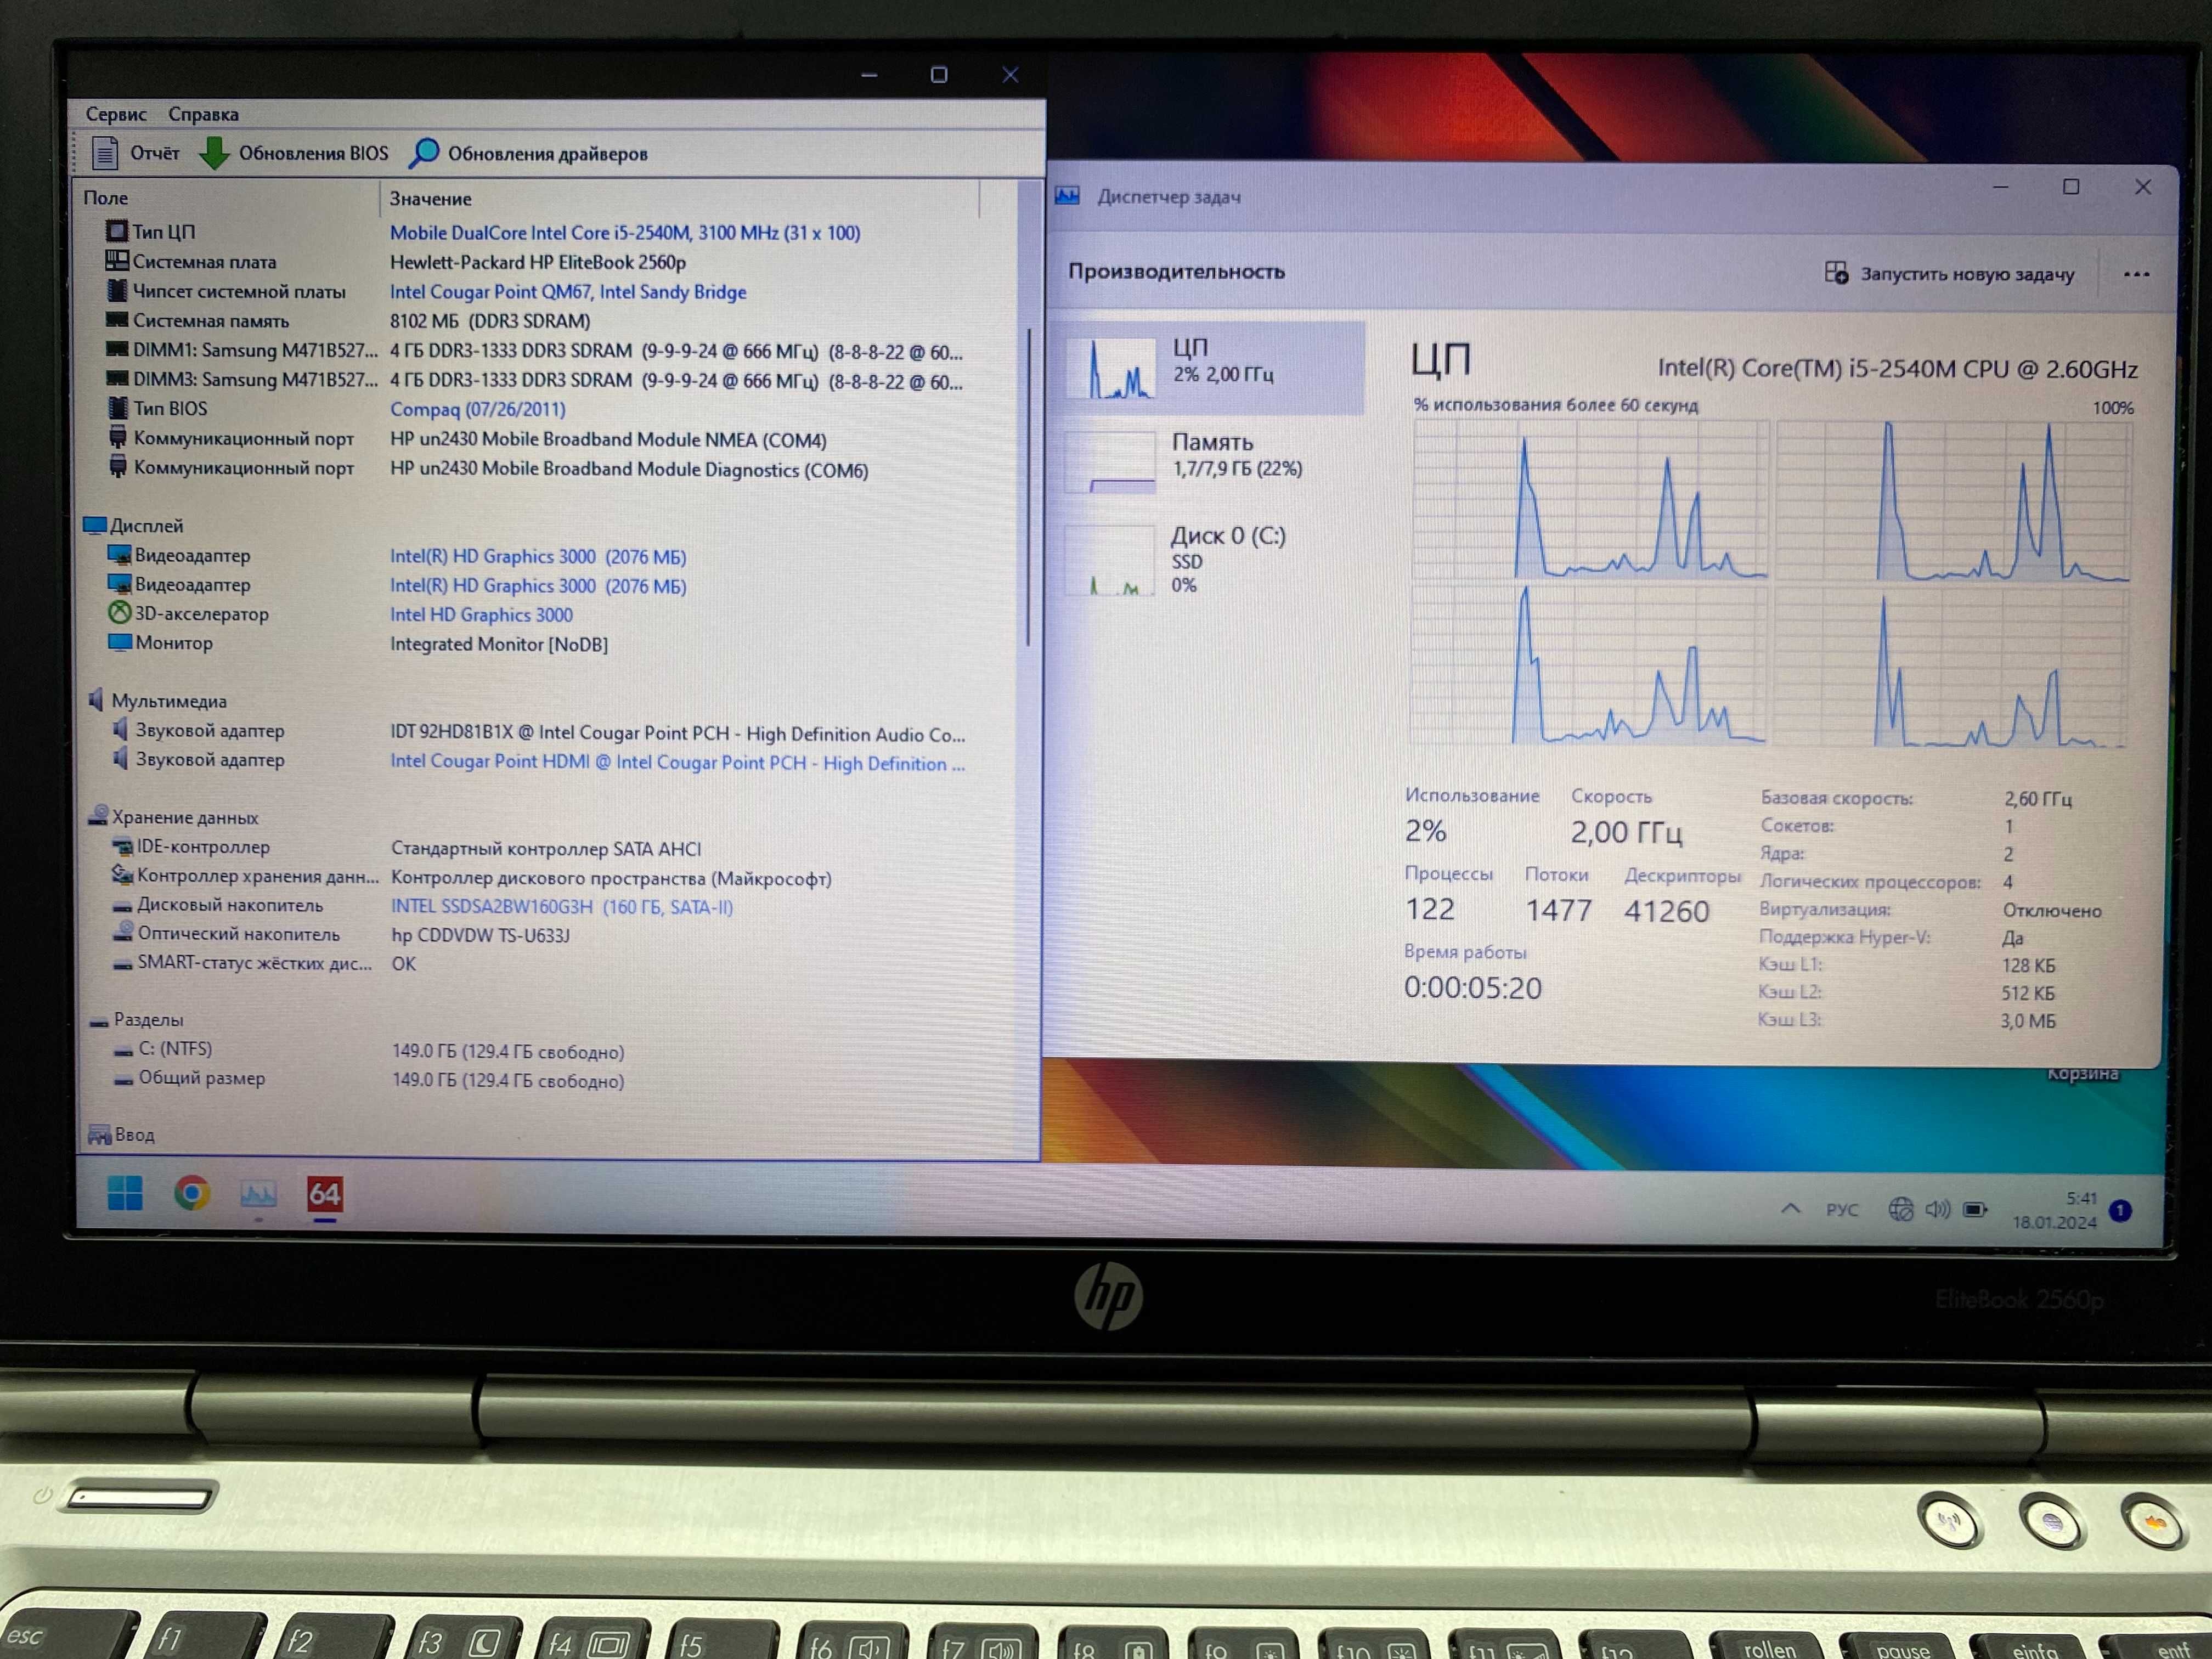
Task: Select the Мультимедиа section speaker icon
Action: click(x=96, y=699)
